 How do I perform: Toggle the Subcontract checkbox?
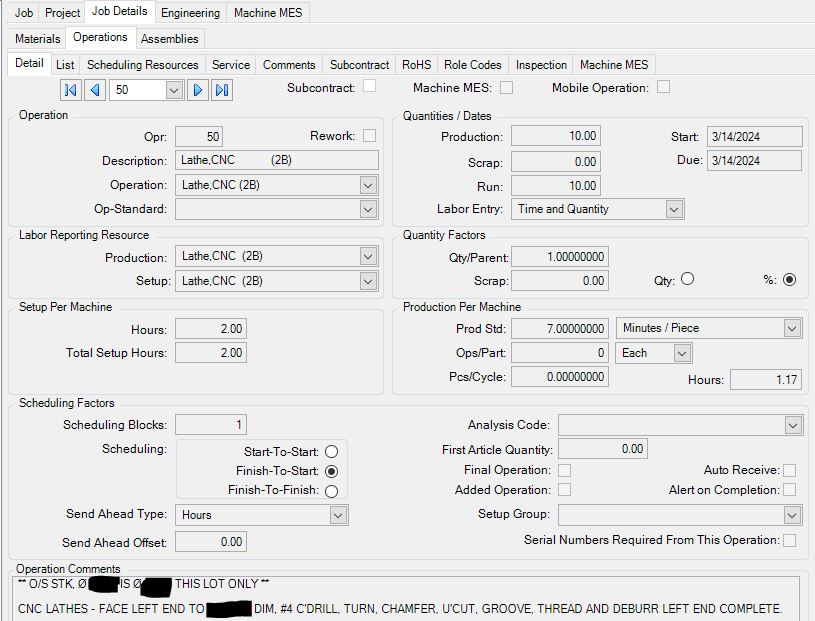click(370, 86)
